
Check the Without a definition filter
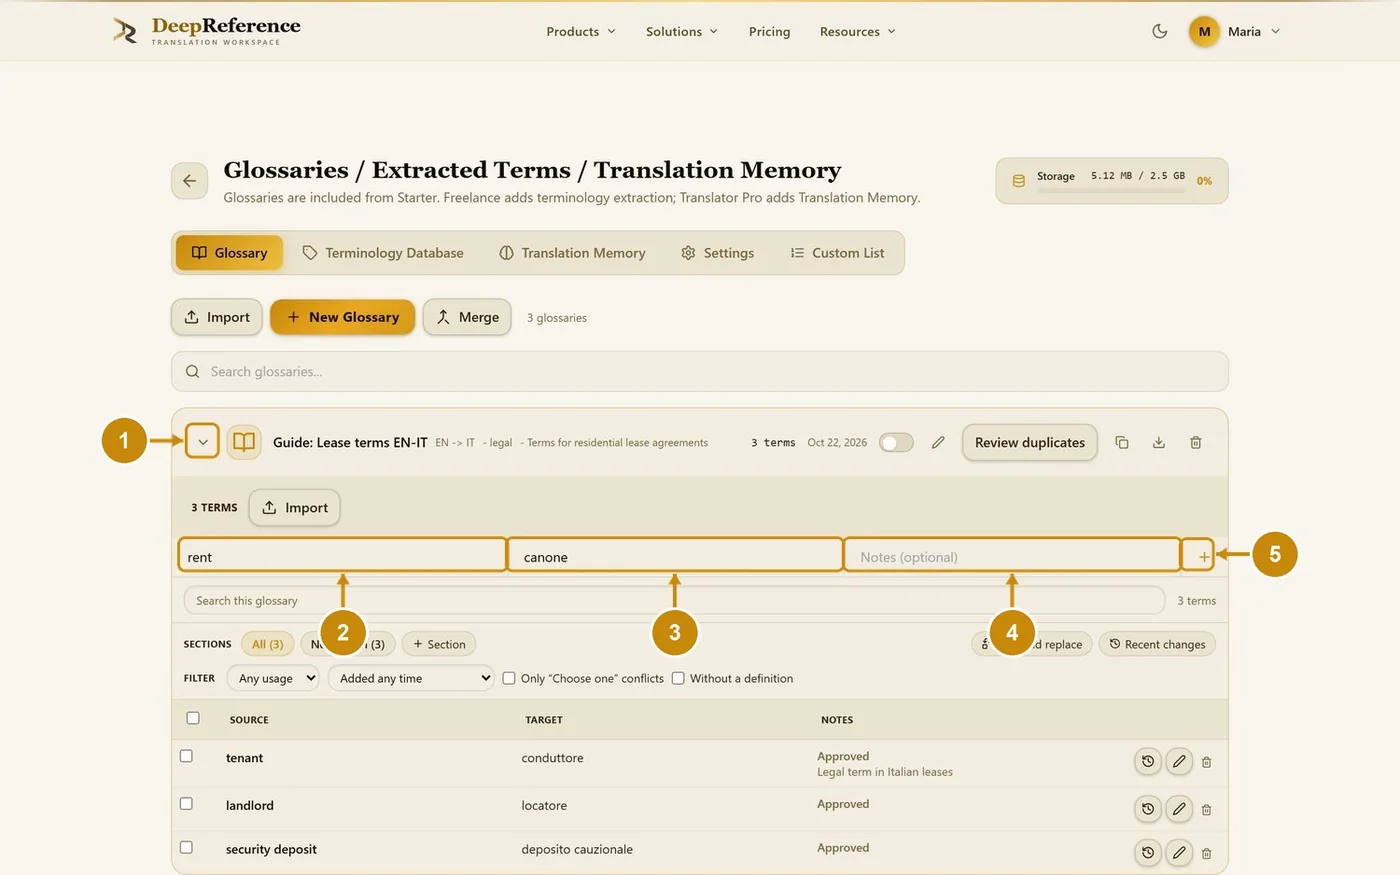tap(678, 678)
